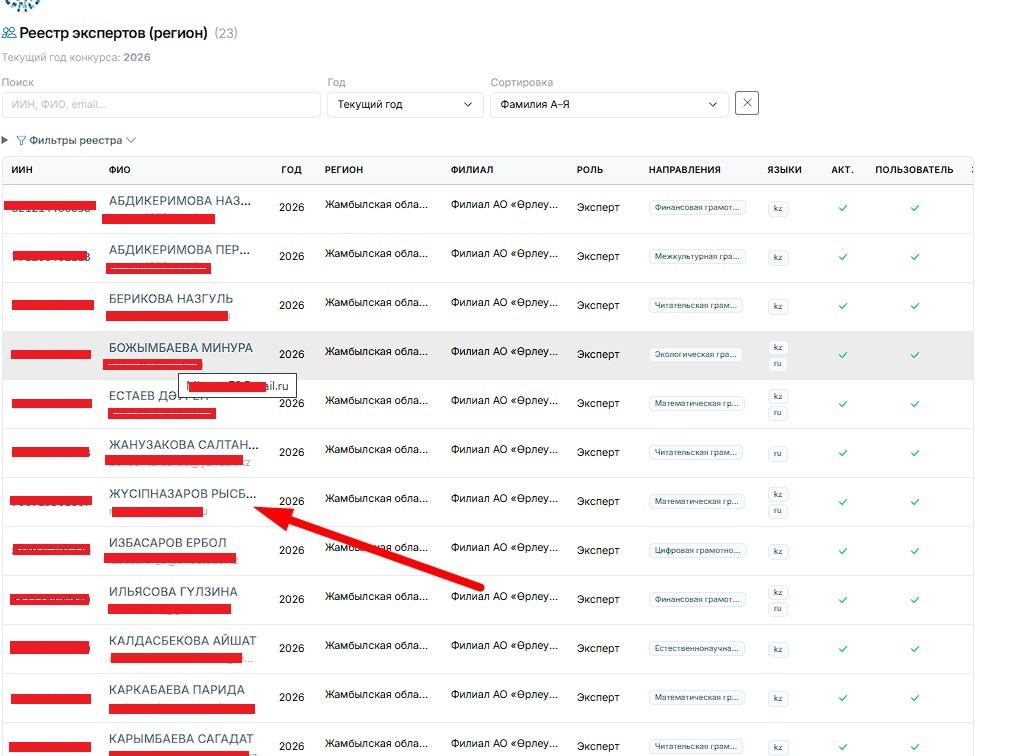
Task: Click КАРЫМБАЕВА САГАДАТ name
Action: [x=181, y=739]
